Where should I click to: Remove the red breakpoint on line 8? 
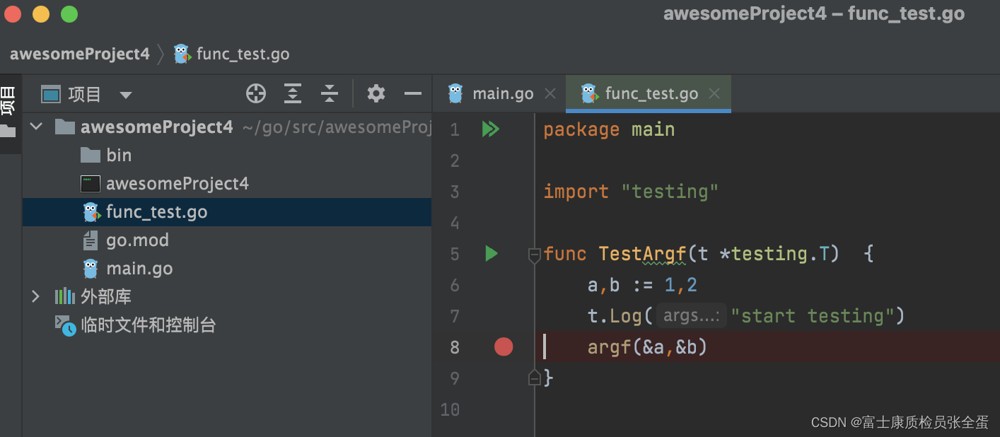503,347
